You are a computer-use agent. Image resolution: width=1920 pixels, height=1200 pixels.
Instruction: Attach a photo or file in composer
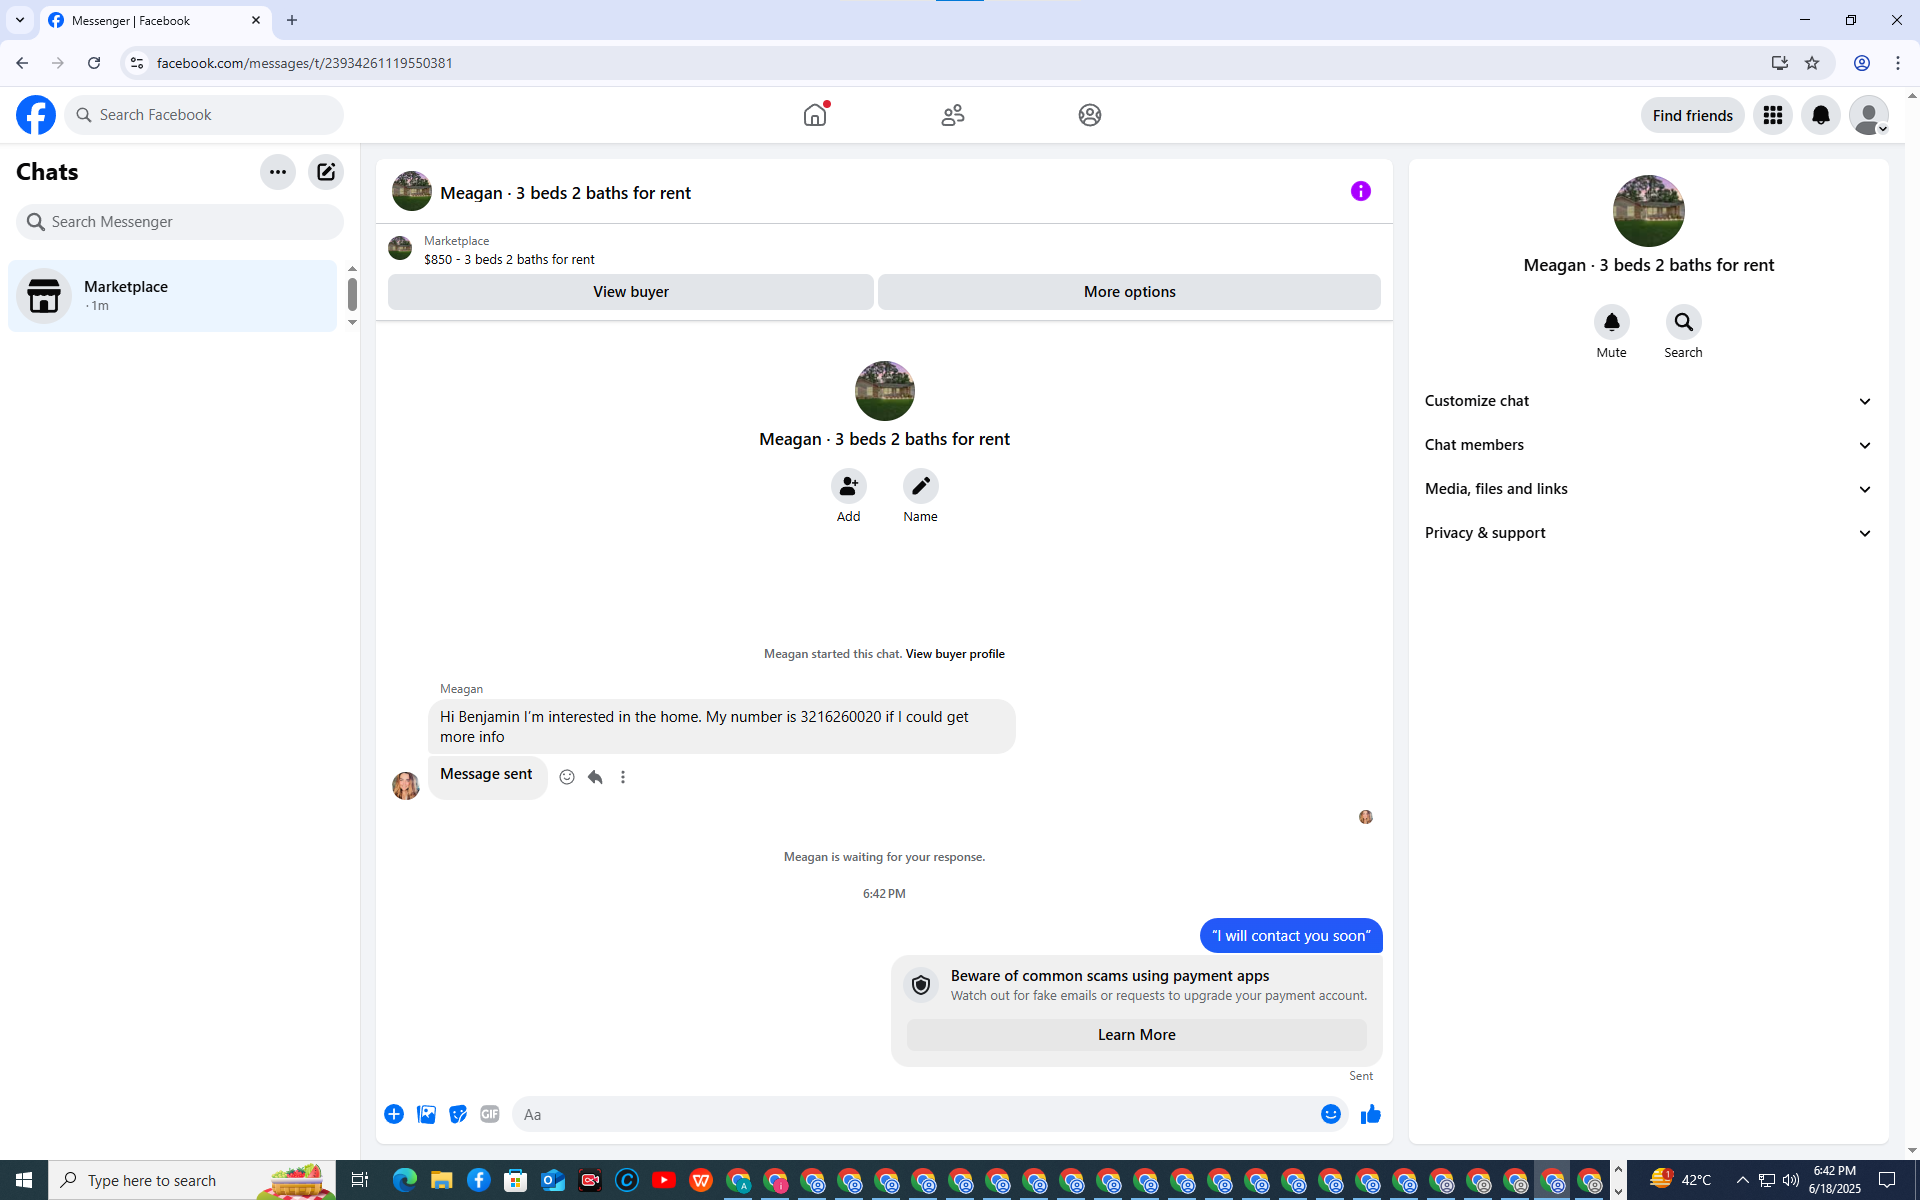point(426,1114)
